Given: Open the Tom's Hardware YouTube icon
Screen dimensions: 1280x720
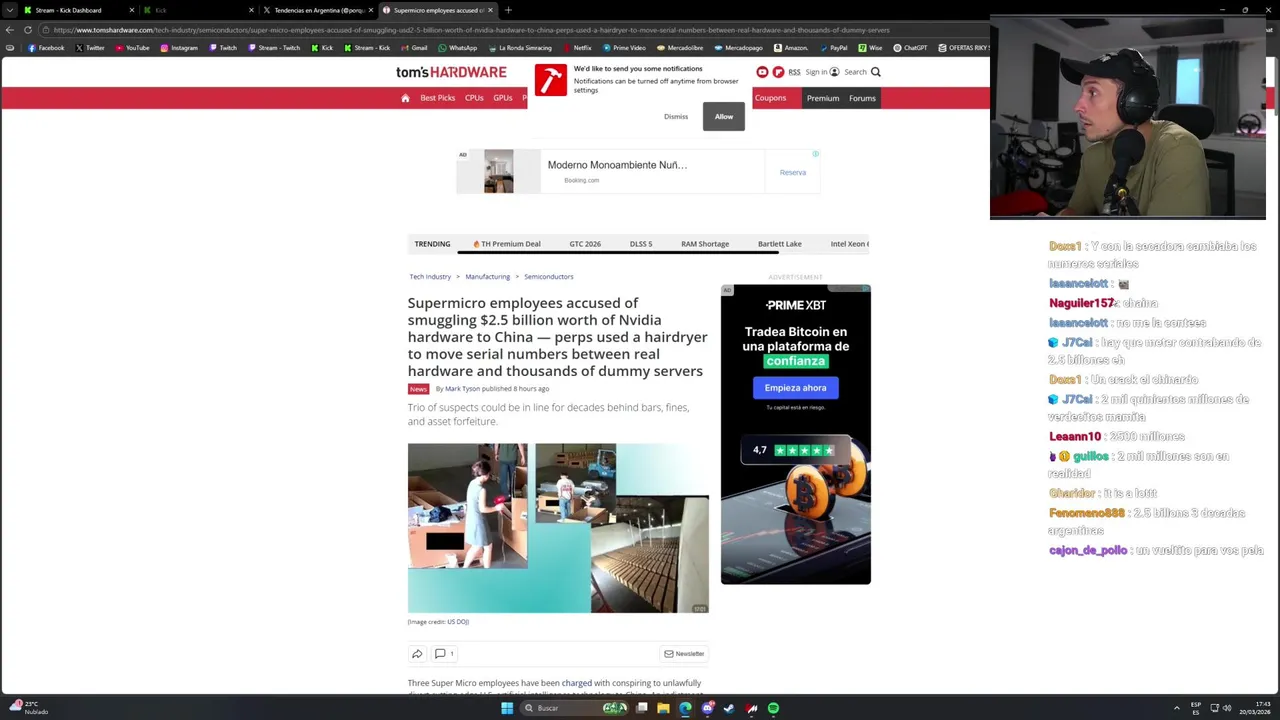Looking at the screenshot, I should [762, 72].
